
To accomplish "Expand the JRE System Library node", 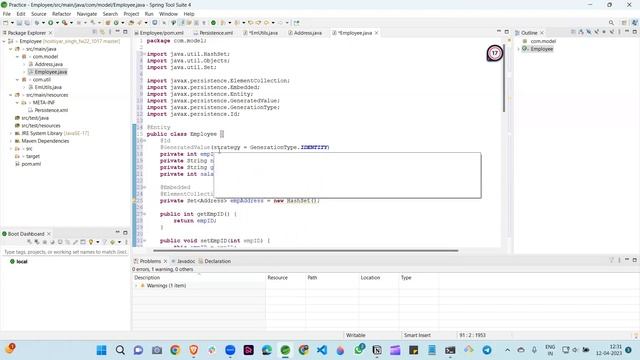I will click(11, 133).
